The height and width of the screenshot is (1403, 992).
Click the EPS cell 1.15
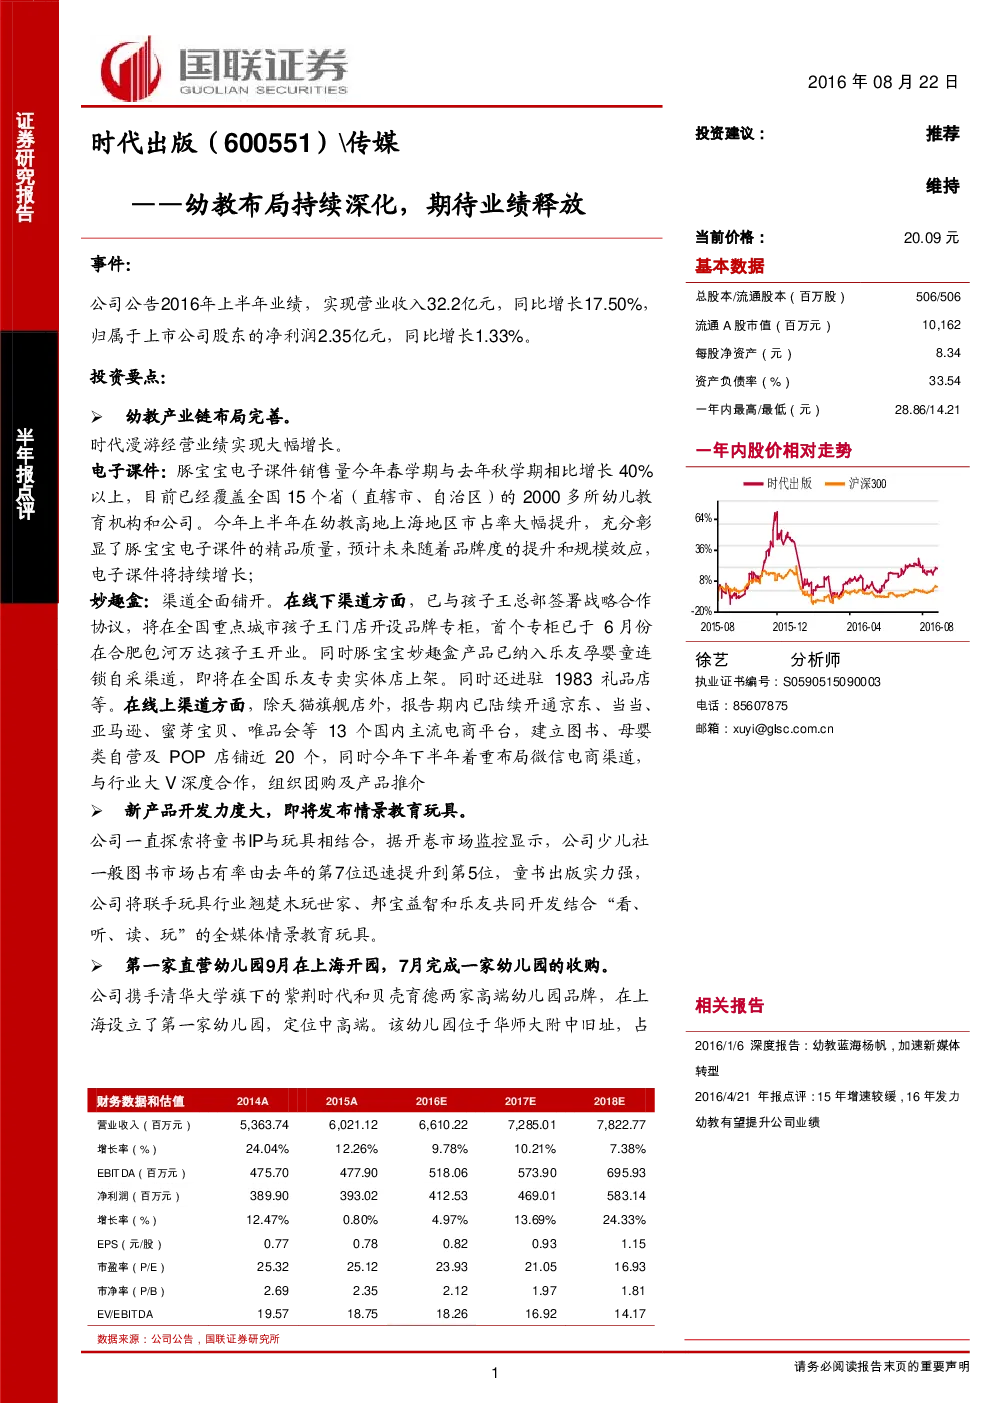633,1244
